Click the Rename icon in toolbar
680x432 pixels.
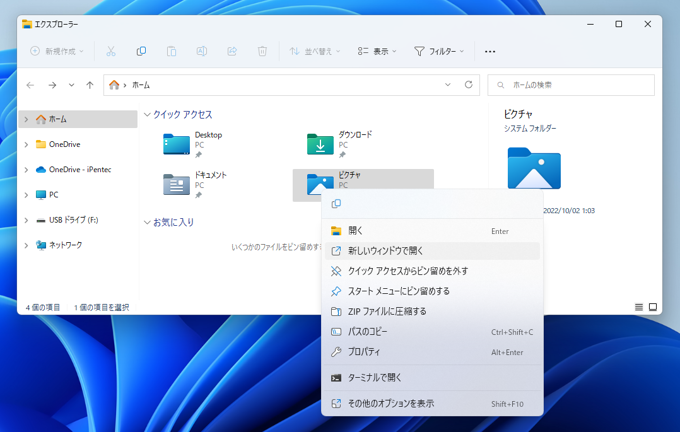(x=202, y=51)
